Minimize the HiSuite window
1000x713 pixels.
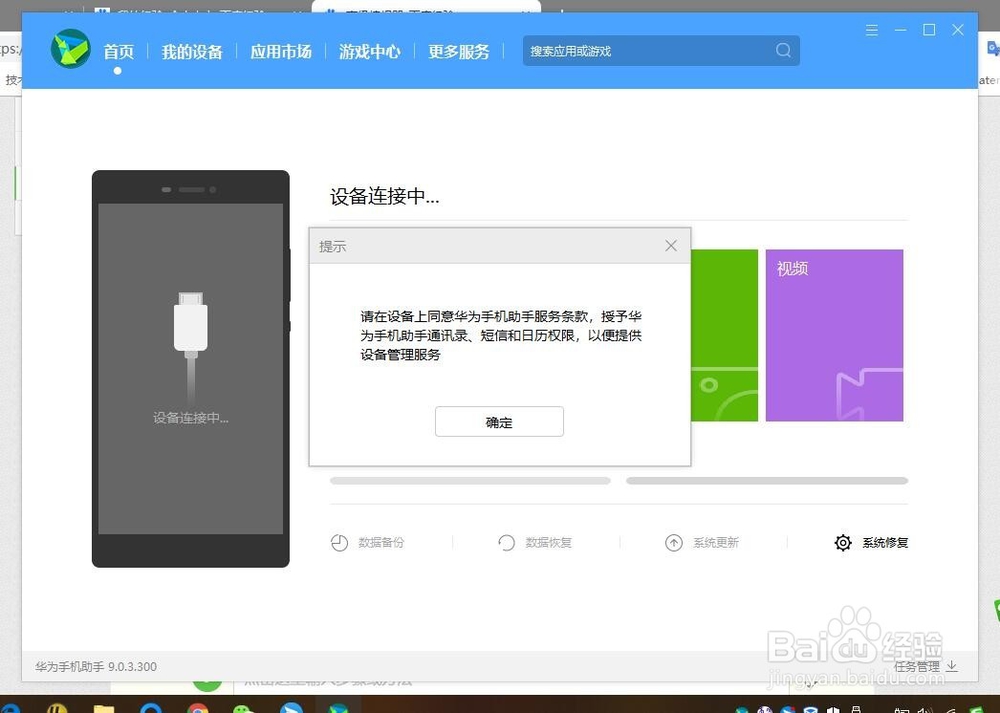[901, 30]
